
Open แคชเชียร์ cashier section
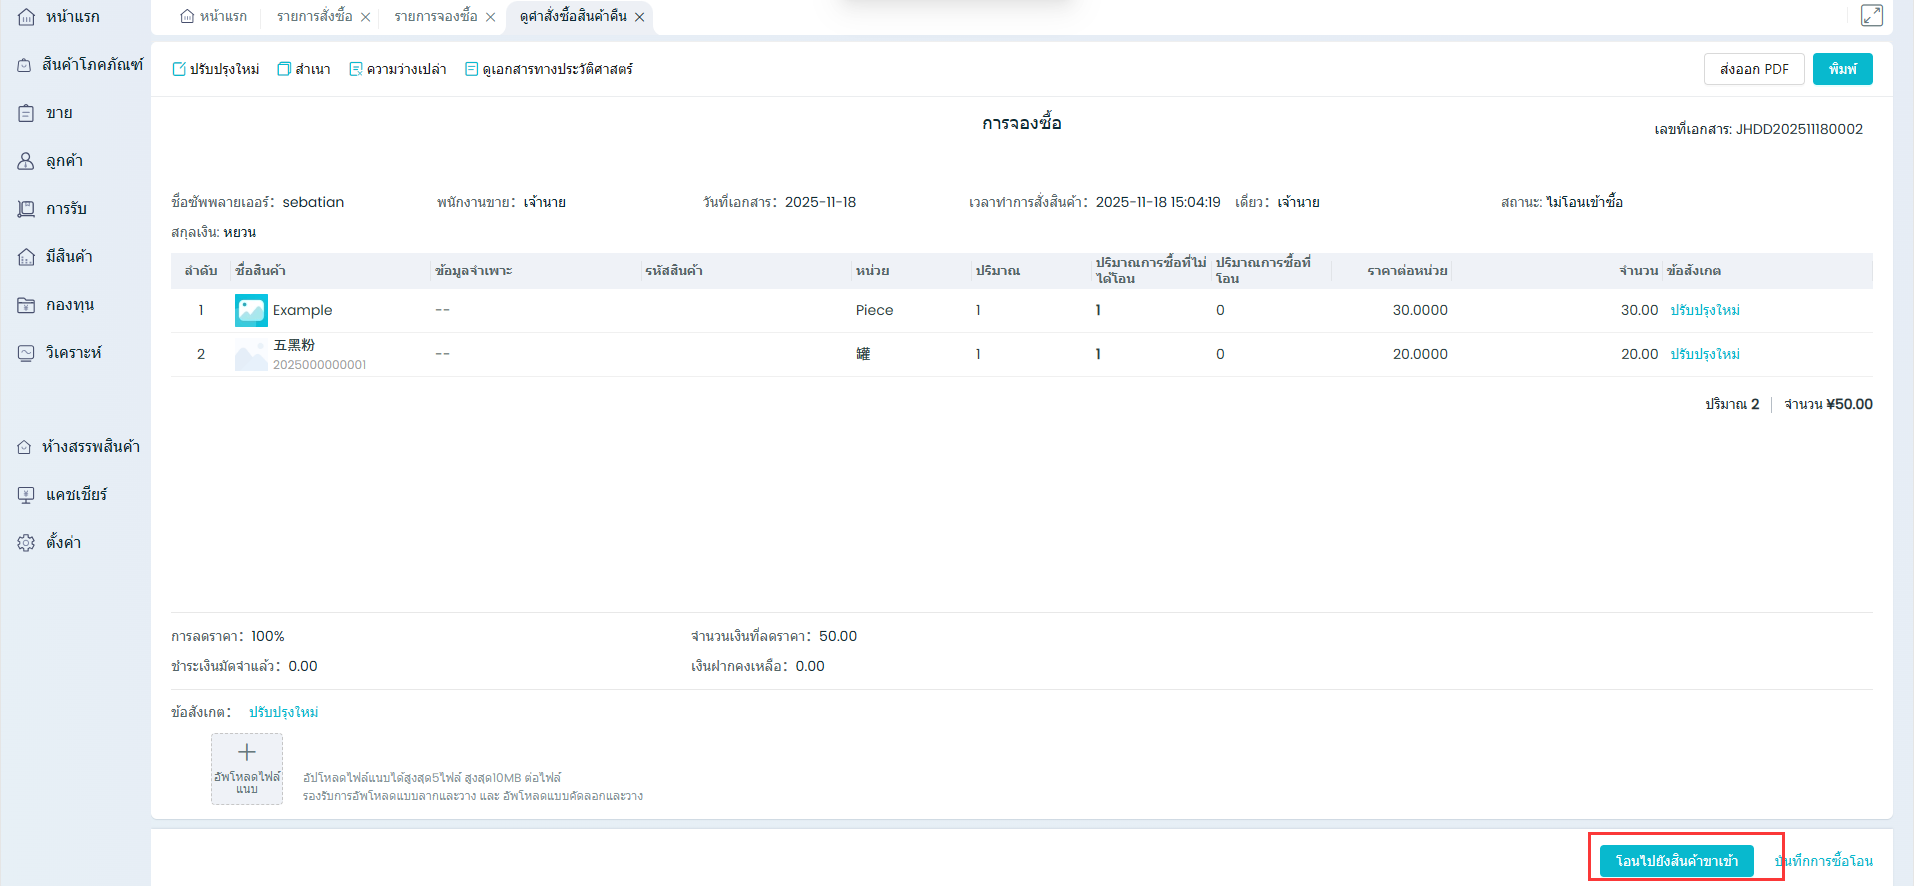[x=75, y=495]
